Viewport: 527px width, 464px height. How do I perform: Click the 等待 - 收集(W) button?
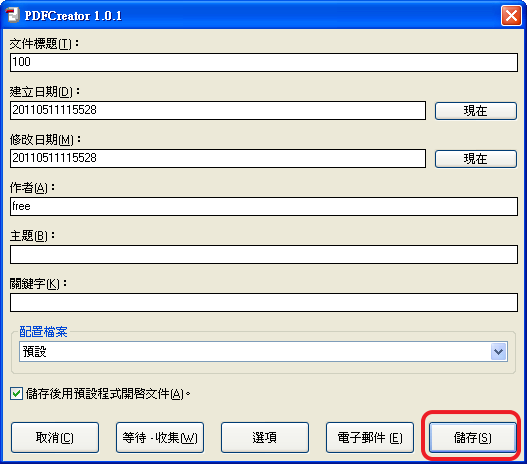click(160, 437)
